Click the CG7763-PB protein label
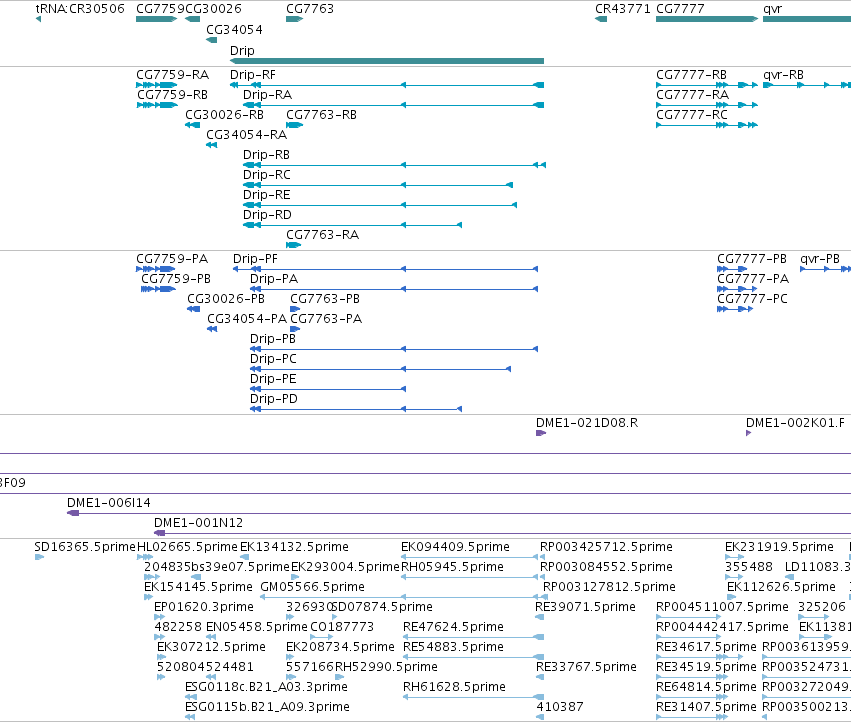Screen dimensions: 851x722 pos(325,299)
